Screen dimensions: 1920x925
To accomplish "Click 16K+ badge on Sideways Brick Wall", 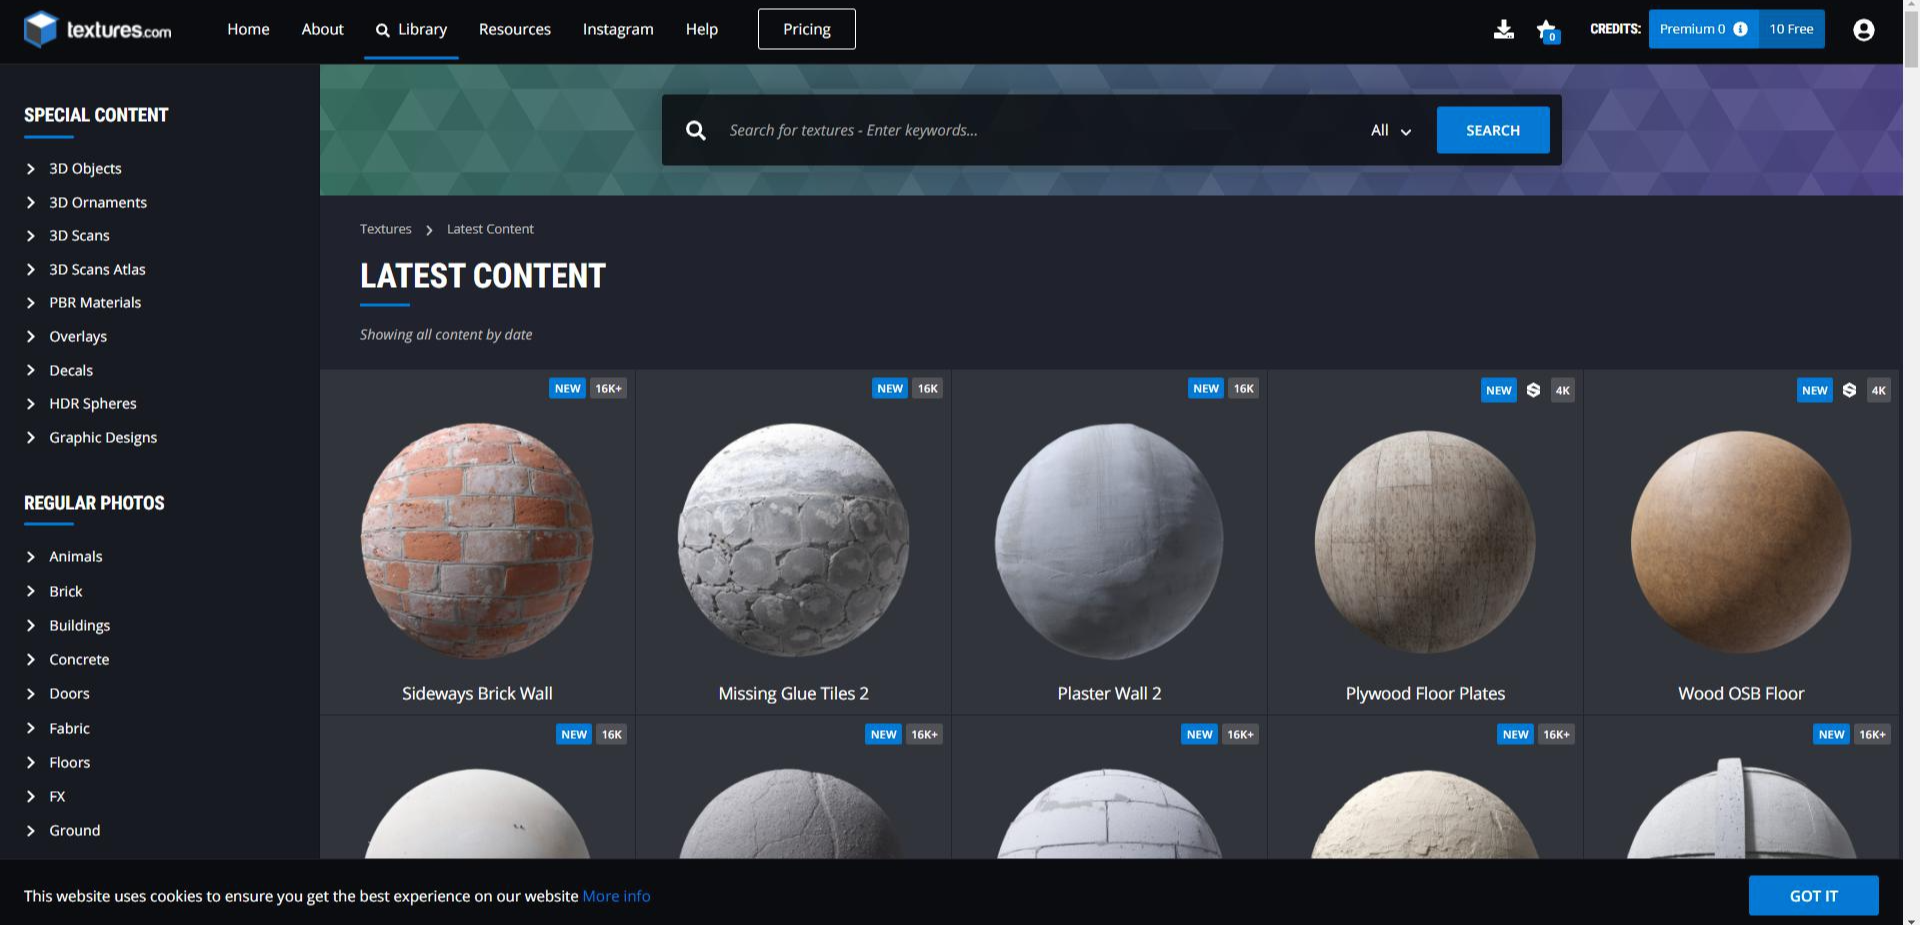I will point(608,388).
